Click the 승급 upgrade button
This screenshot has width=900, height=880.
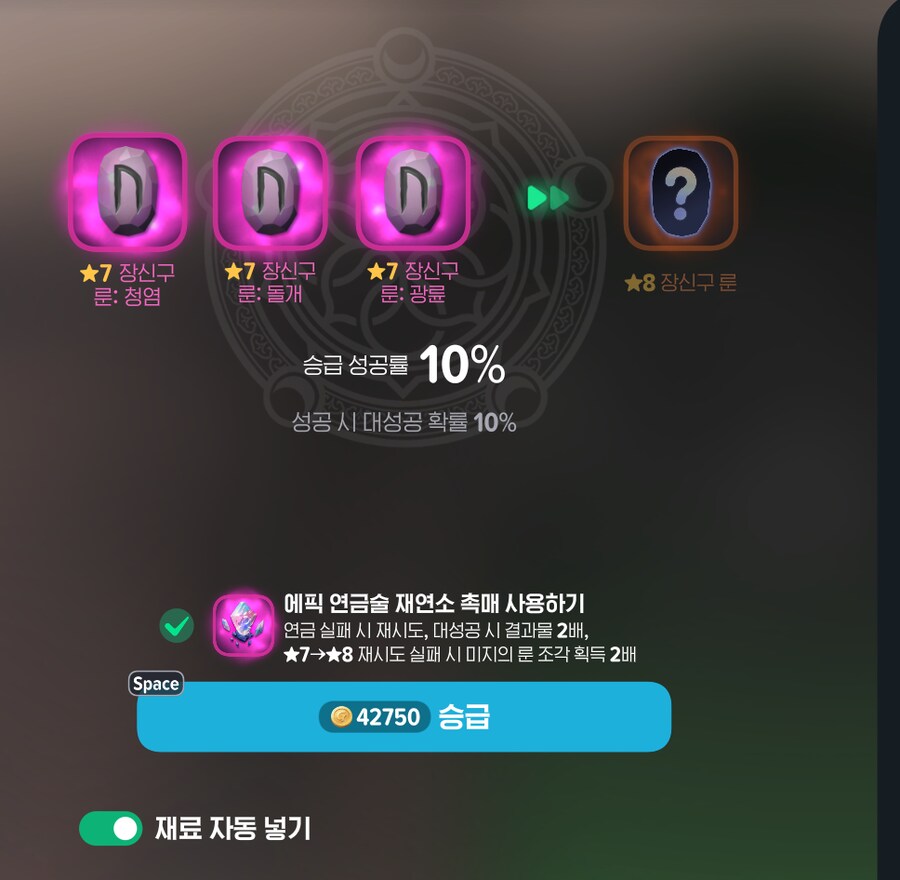[x=404, y=717]
